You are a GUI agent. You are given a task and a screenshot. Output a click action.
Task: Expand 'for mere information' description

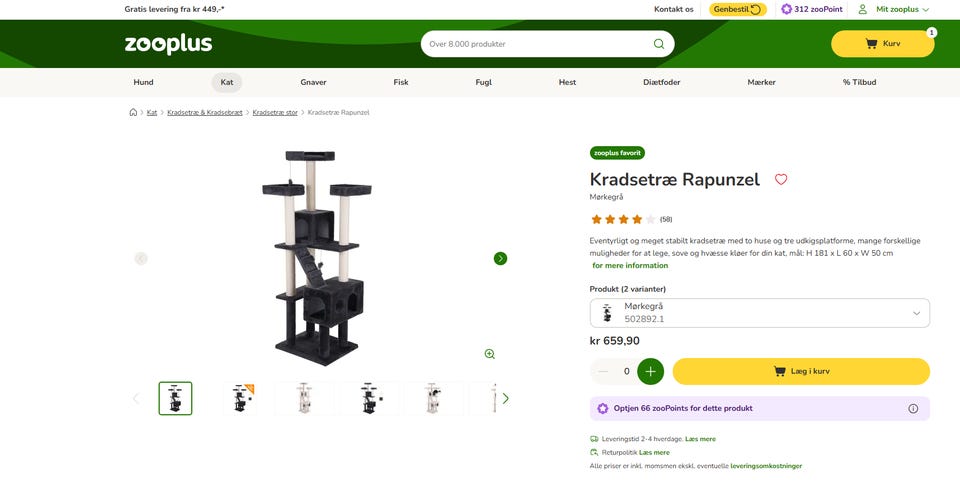pos(630,266)
